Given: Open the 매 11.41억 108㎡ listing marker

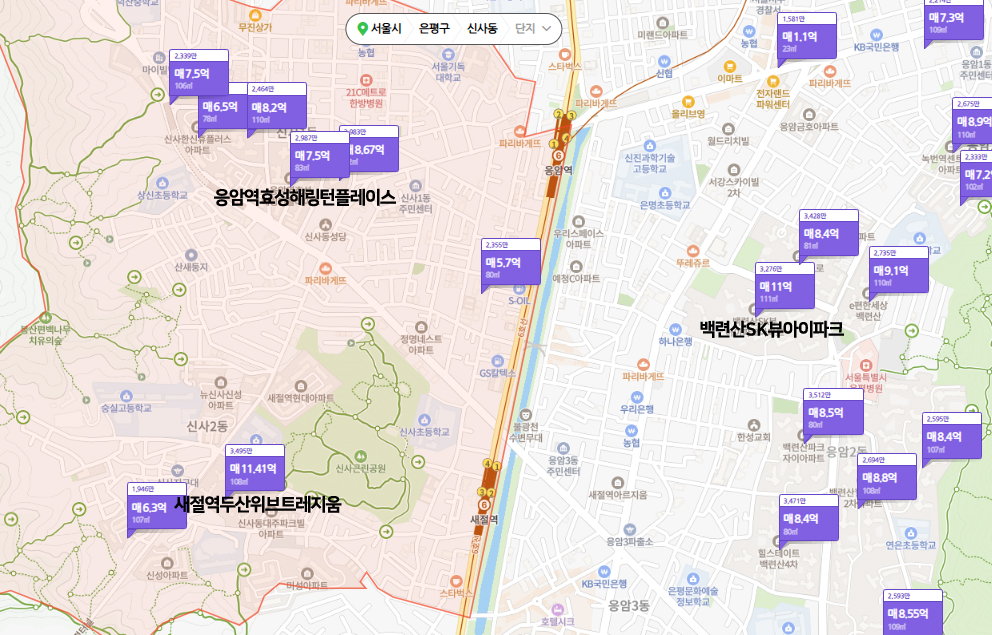Looking at the screenshot, I should coord(255,469).
